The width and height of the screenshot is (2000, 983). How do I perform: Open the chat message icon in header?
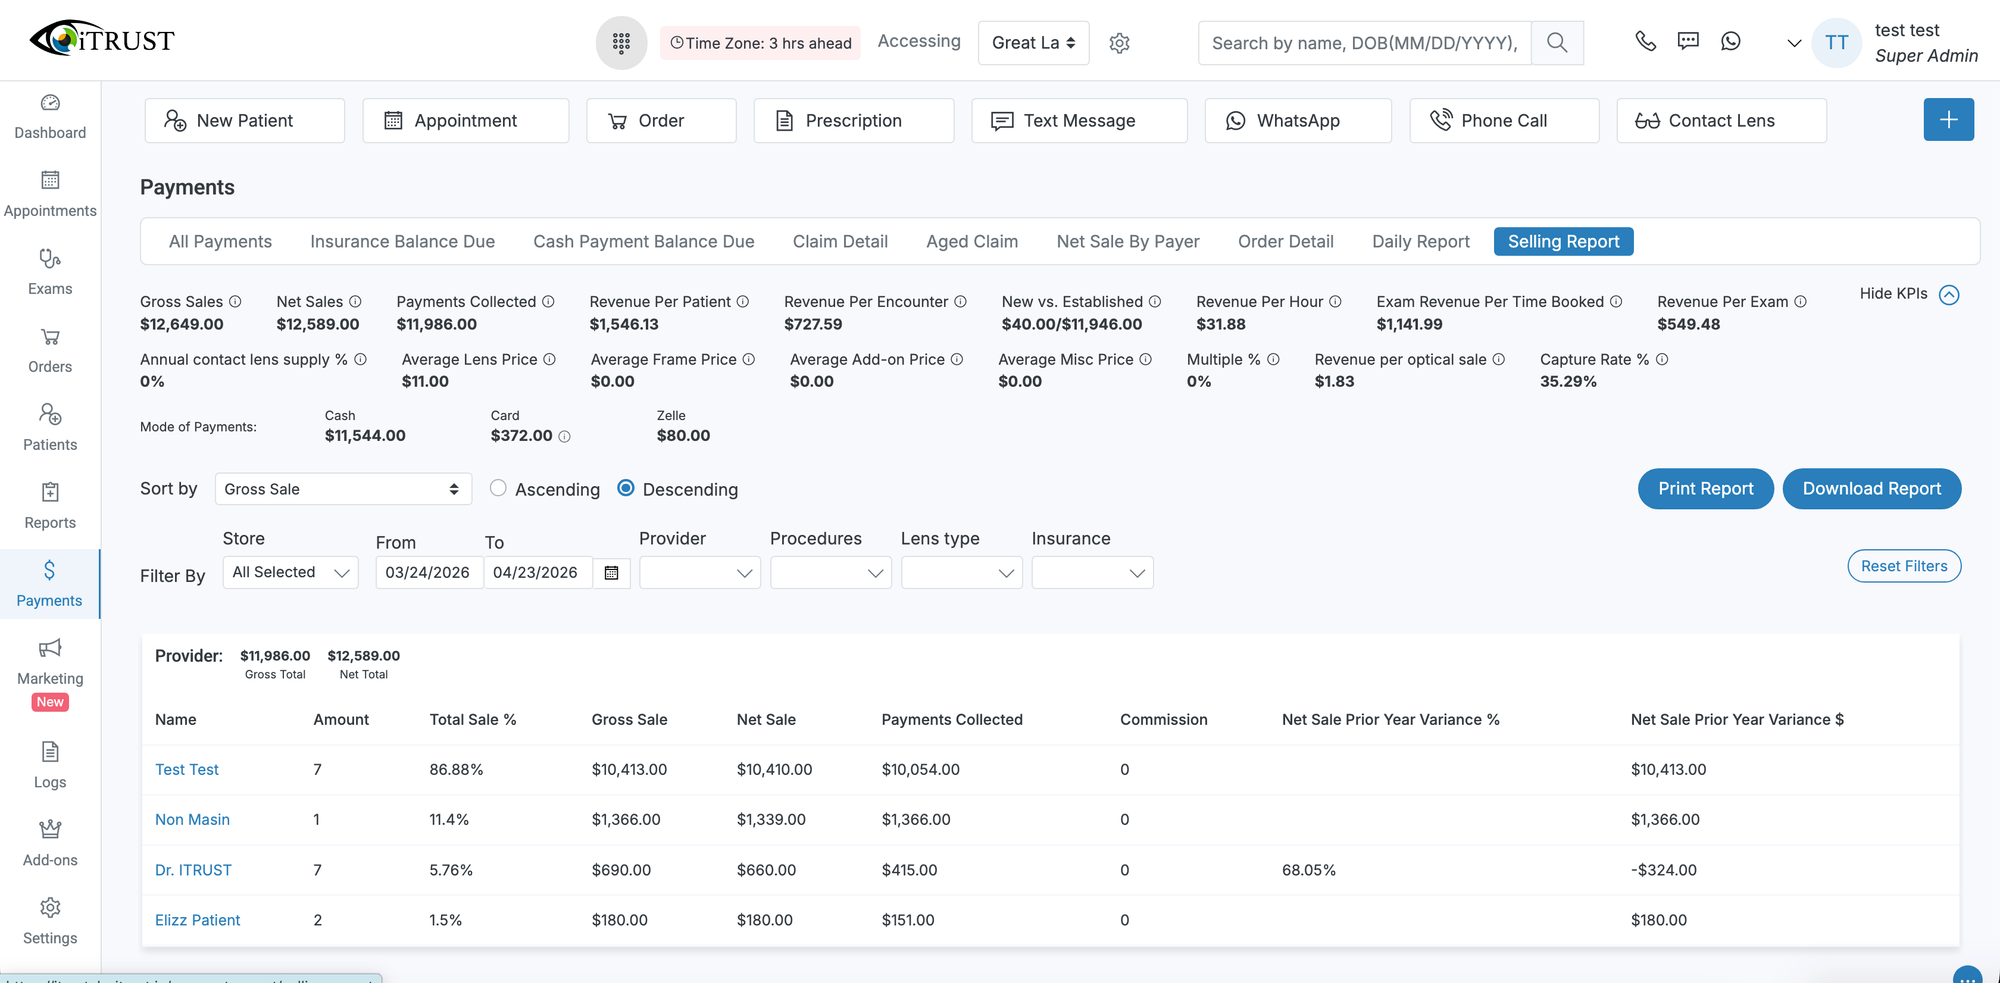[x=1688, y=41]
